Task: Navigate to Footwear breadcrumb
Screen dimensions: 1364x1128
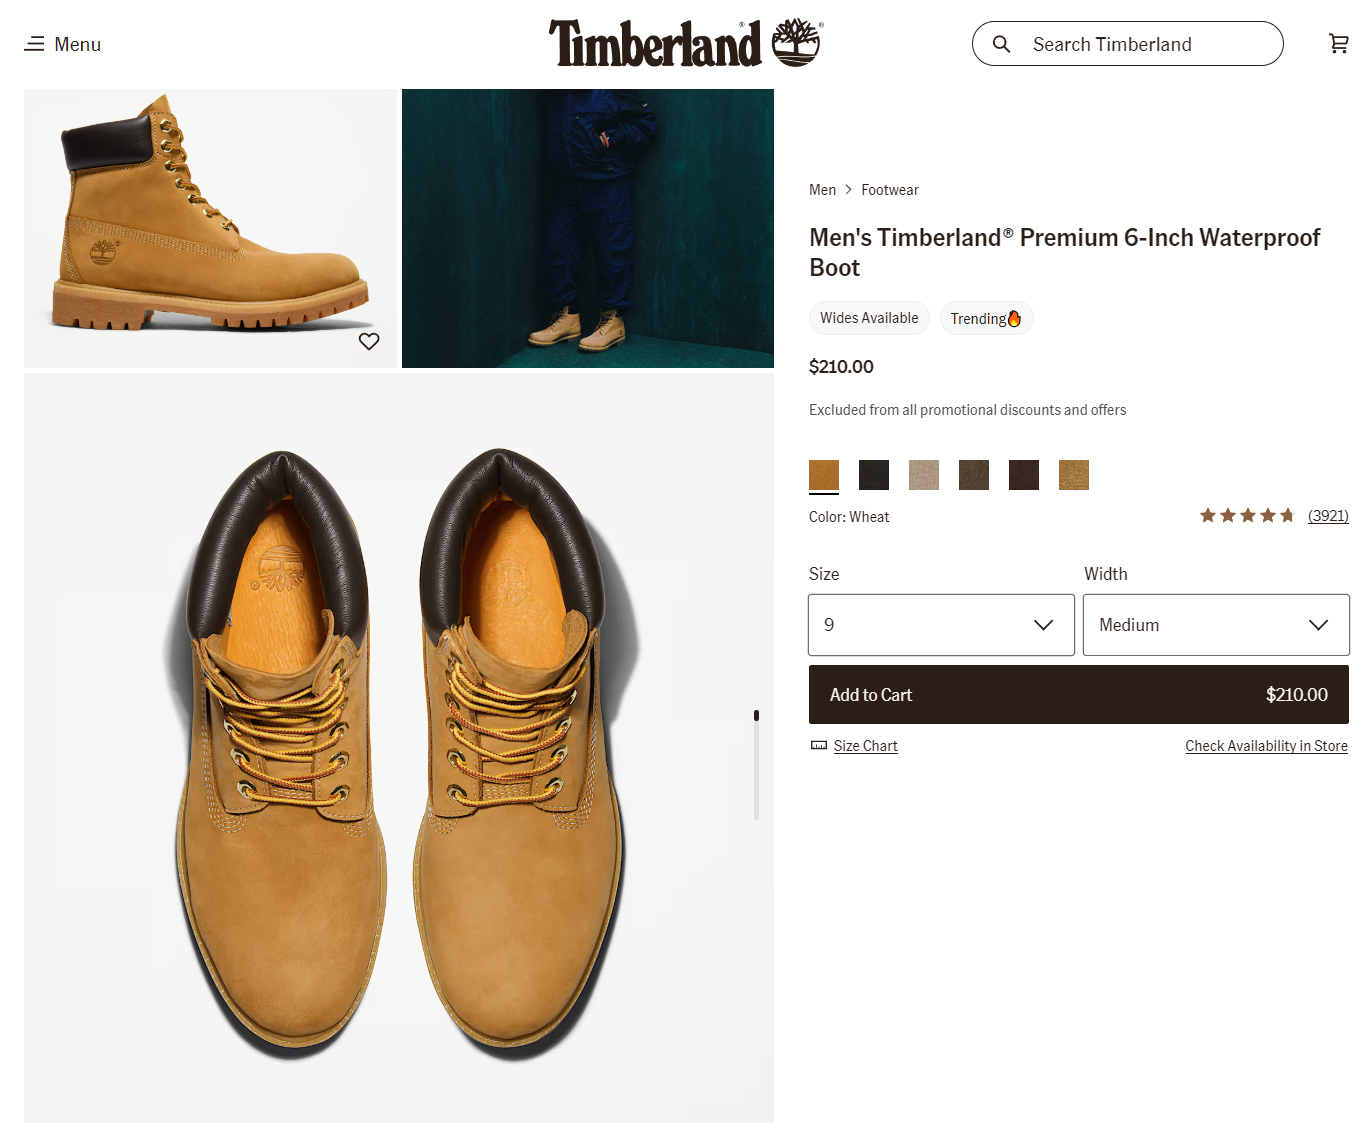Action: click(889, 190)
